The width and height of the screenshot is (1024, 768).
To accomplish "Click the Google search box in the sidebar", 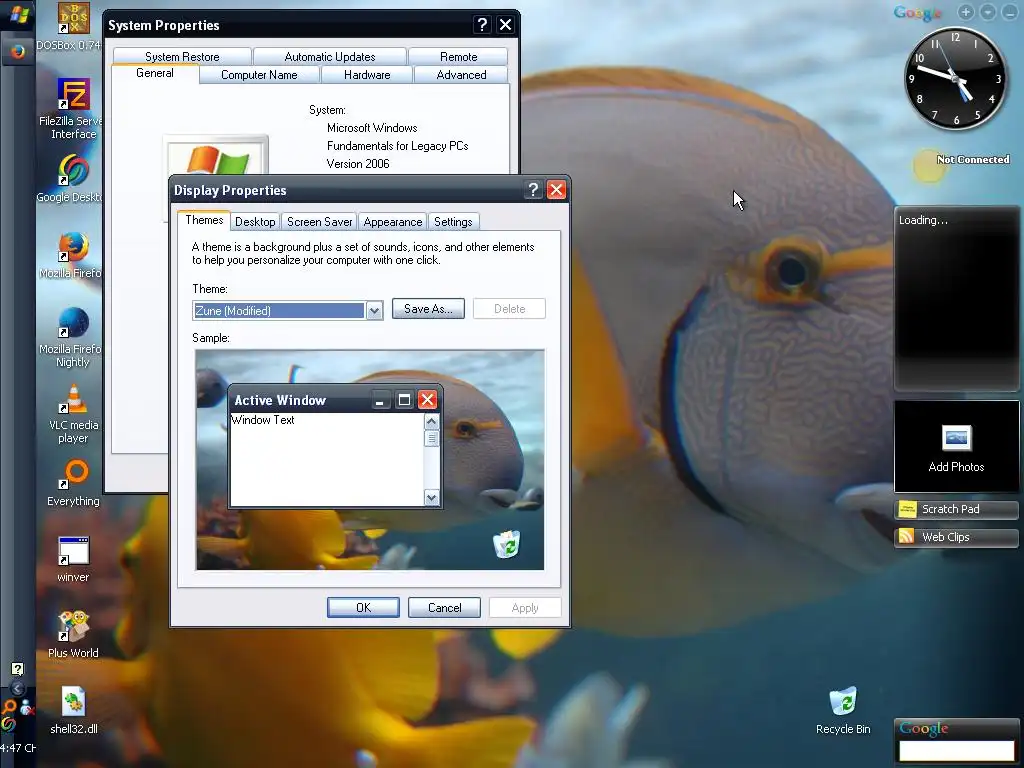I will (x=956, y=750).
